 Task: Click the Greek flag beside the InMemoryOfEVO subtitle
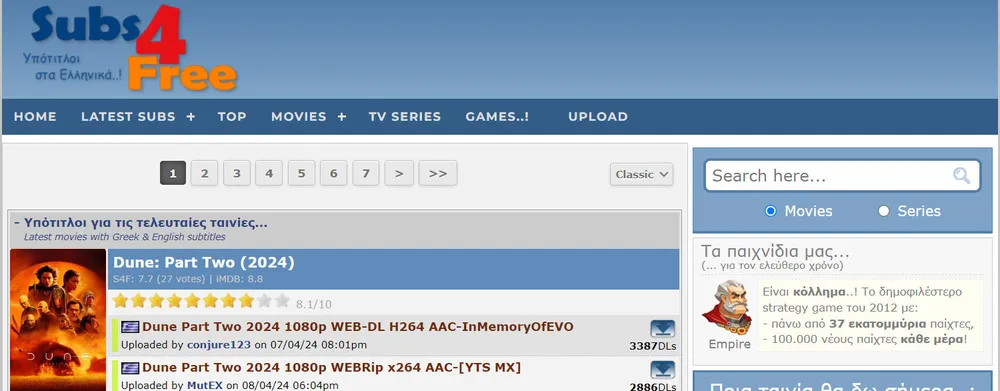tap(130, 327)
